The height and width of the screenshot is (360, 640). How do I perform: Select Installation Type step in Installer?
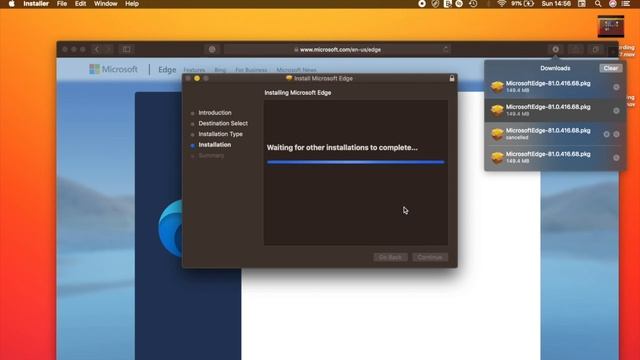(220, 134)
